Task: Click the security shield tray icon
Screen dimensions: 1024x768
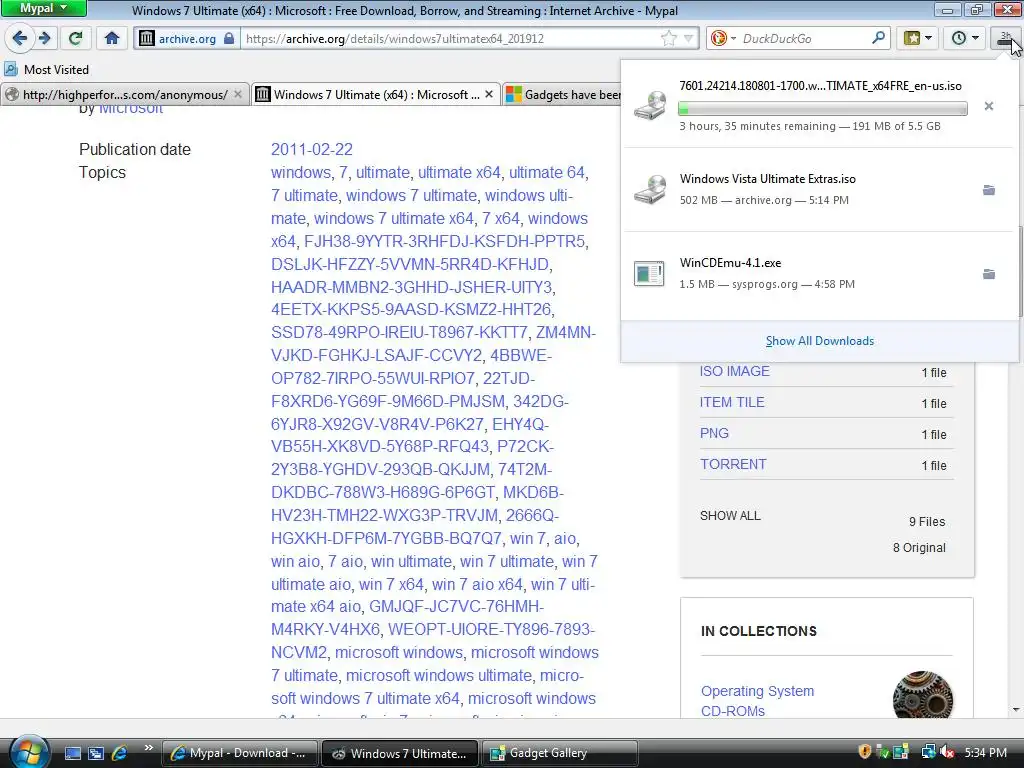Action: coord(865,752)
